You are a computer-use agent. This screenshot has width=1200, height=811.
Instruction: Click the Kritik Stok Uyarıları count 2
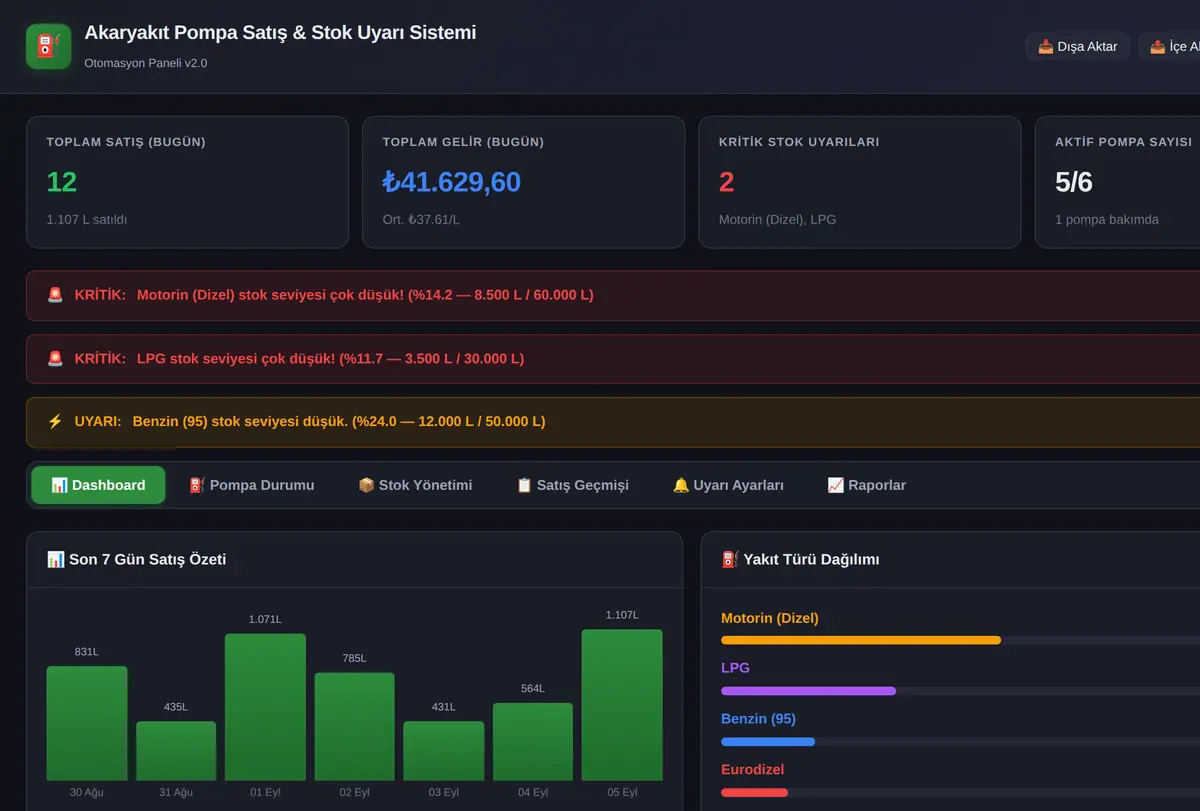pyautogui.click(x=726, y=182)
